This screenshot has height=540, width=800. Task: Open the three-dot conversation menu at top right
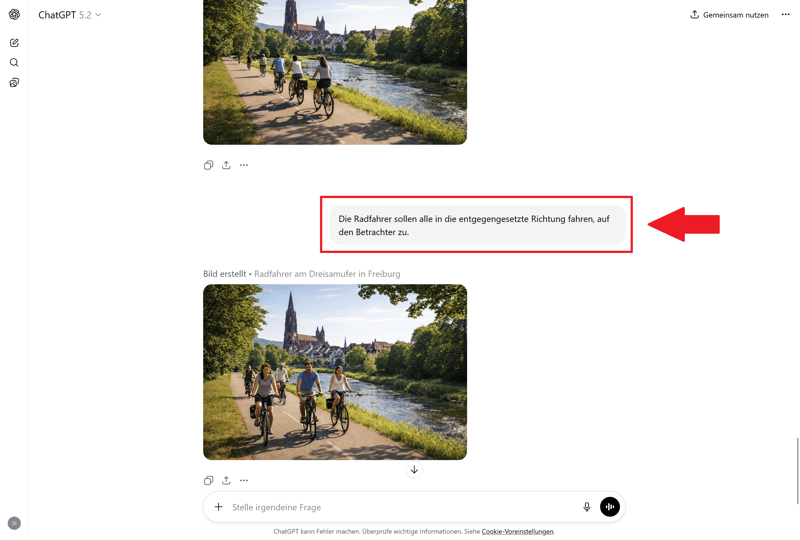(786, 15)
